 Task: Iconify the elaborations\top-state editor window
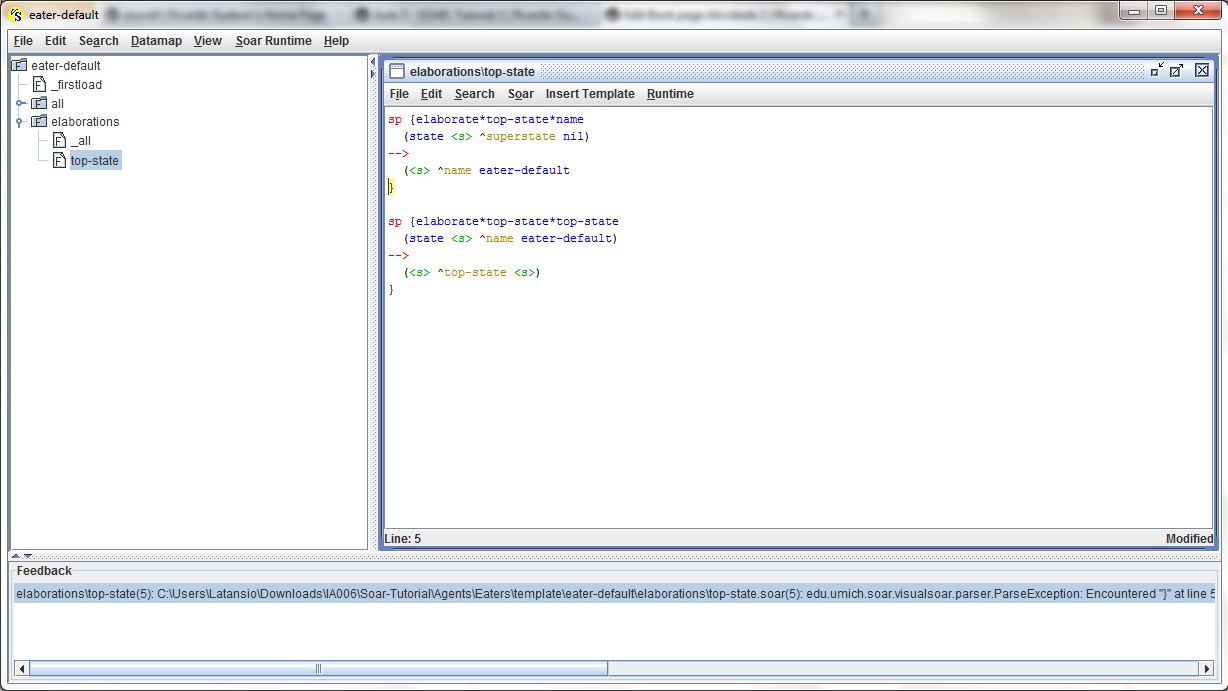pyautogui.click(x=1157, y=71)
